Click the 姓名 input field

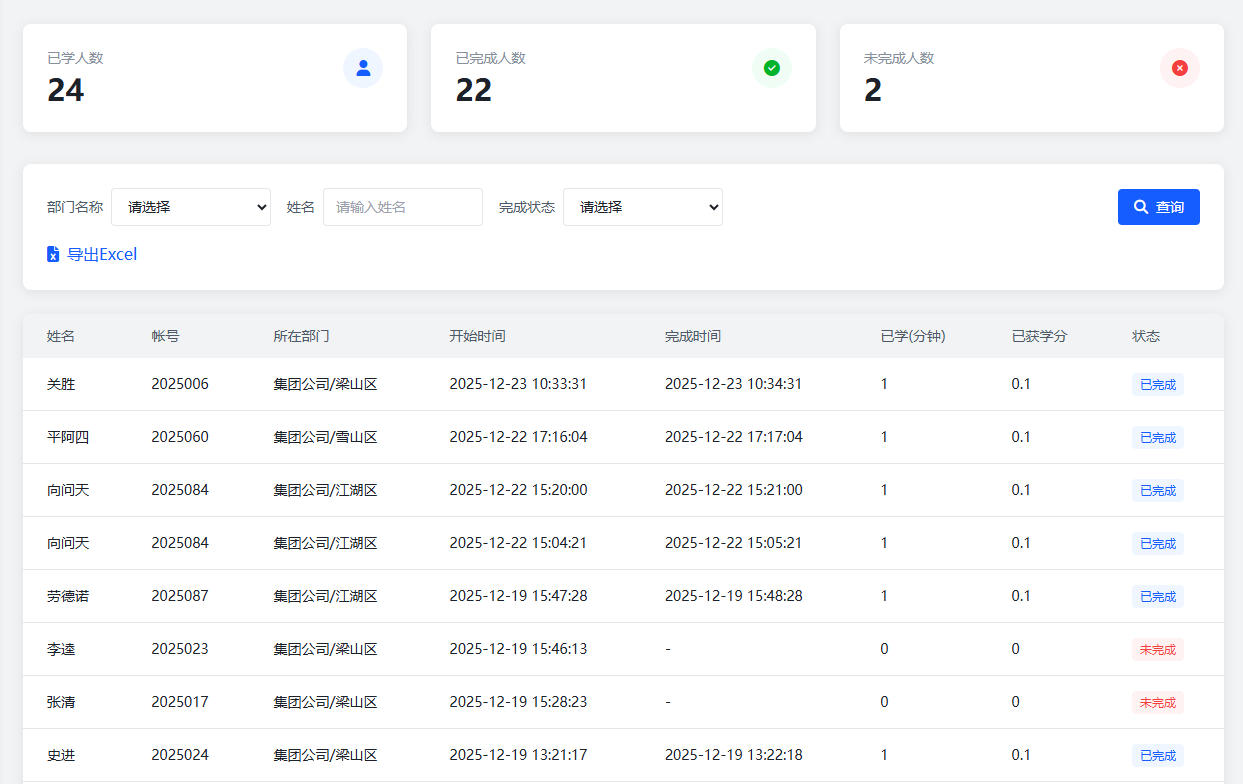pyautogui.click(x=402, y=207)
